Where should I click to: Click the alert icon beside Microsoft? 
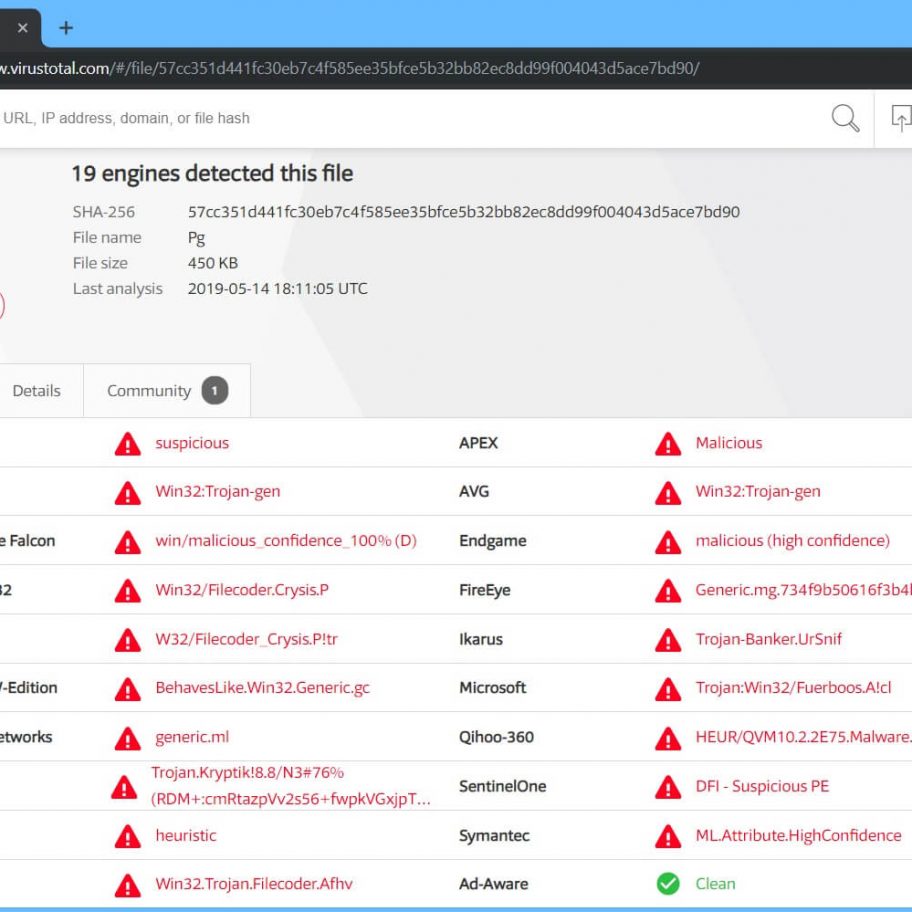coord(668,688)
